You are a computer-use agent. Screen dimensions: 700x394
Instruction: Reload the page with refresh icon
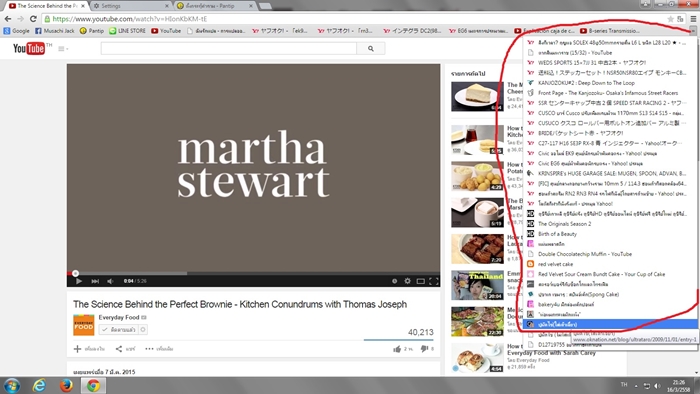point(33,19)
